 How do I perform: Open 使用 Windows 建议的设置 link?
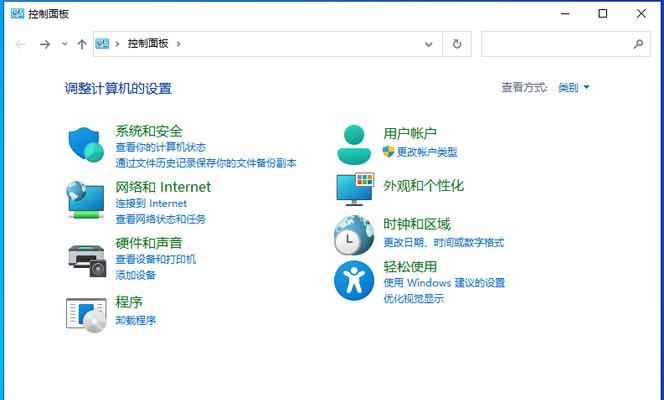pyautogui.click(x=444, y=282)
